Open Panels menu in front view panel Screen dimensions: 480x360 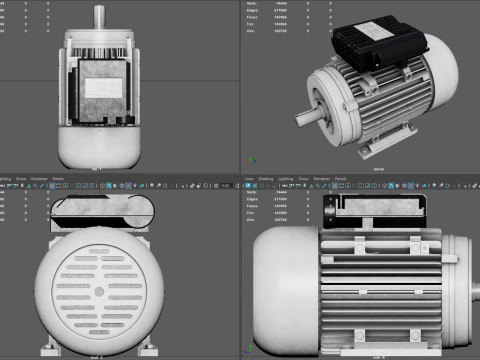click(58, 179)
